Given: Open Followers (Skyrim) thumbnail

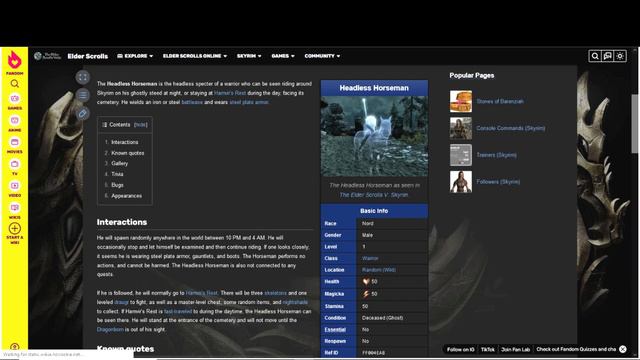Looking at the screenshot, I should point(461,182).
